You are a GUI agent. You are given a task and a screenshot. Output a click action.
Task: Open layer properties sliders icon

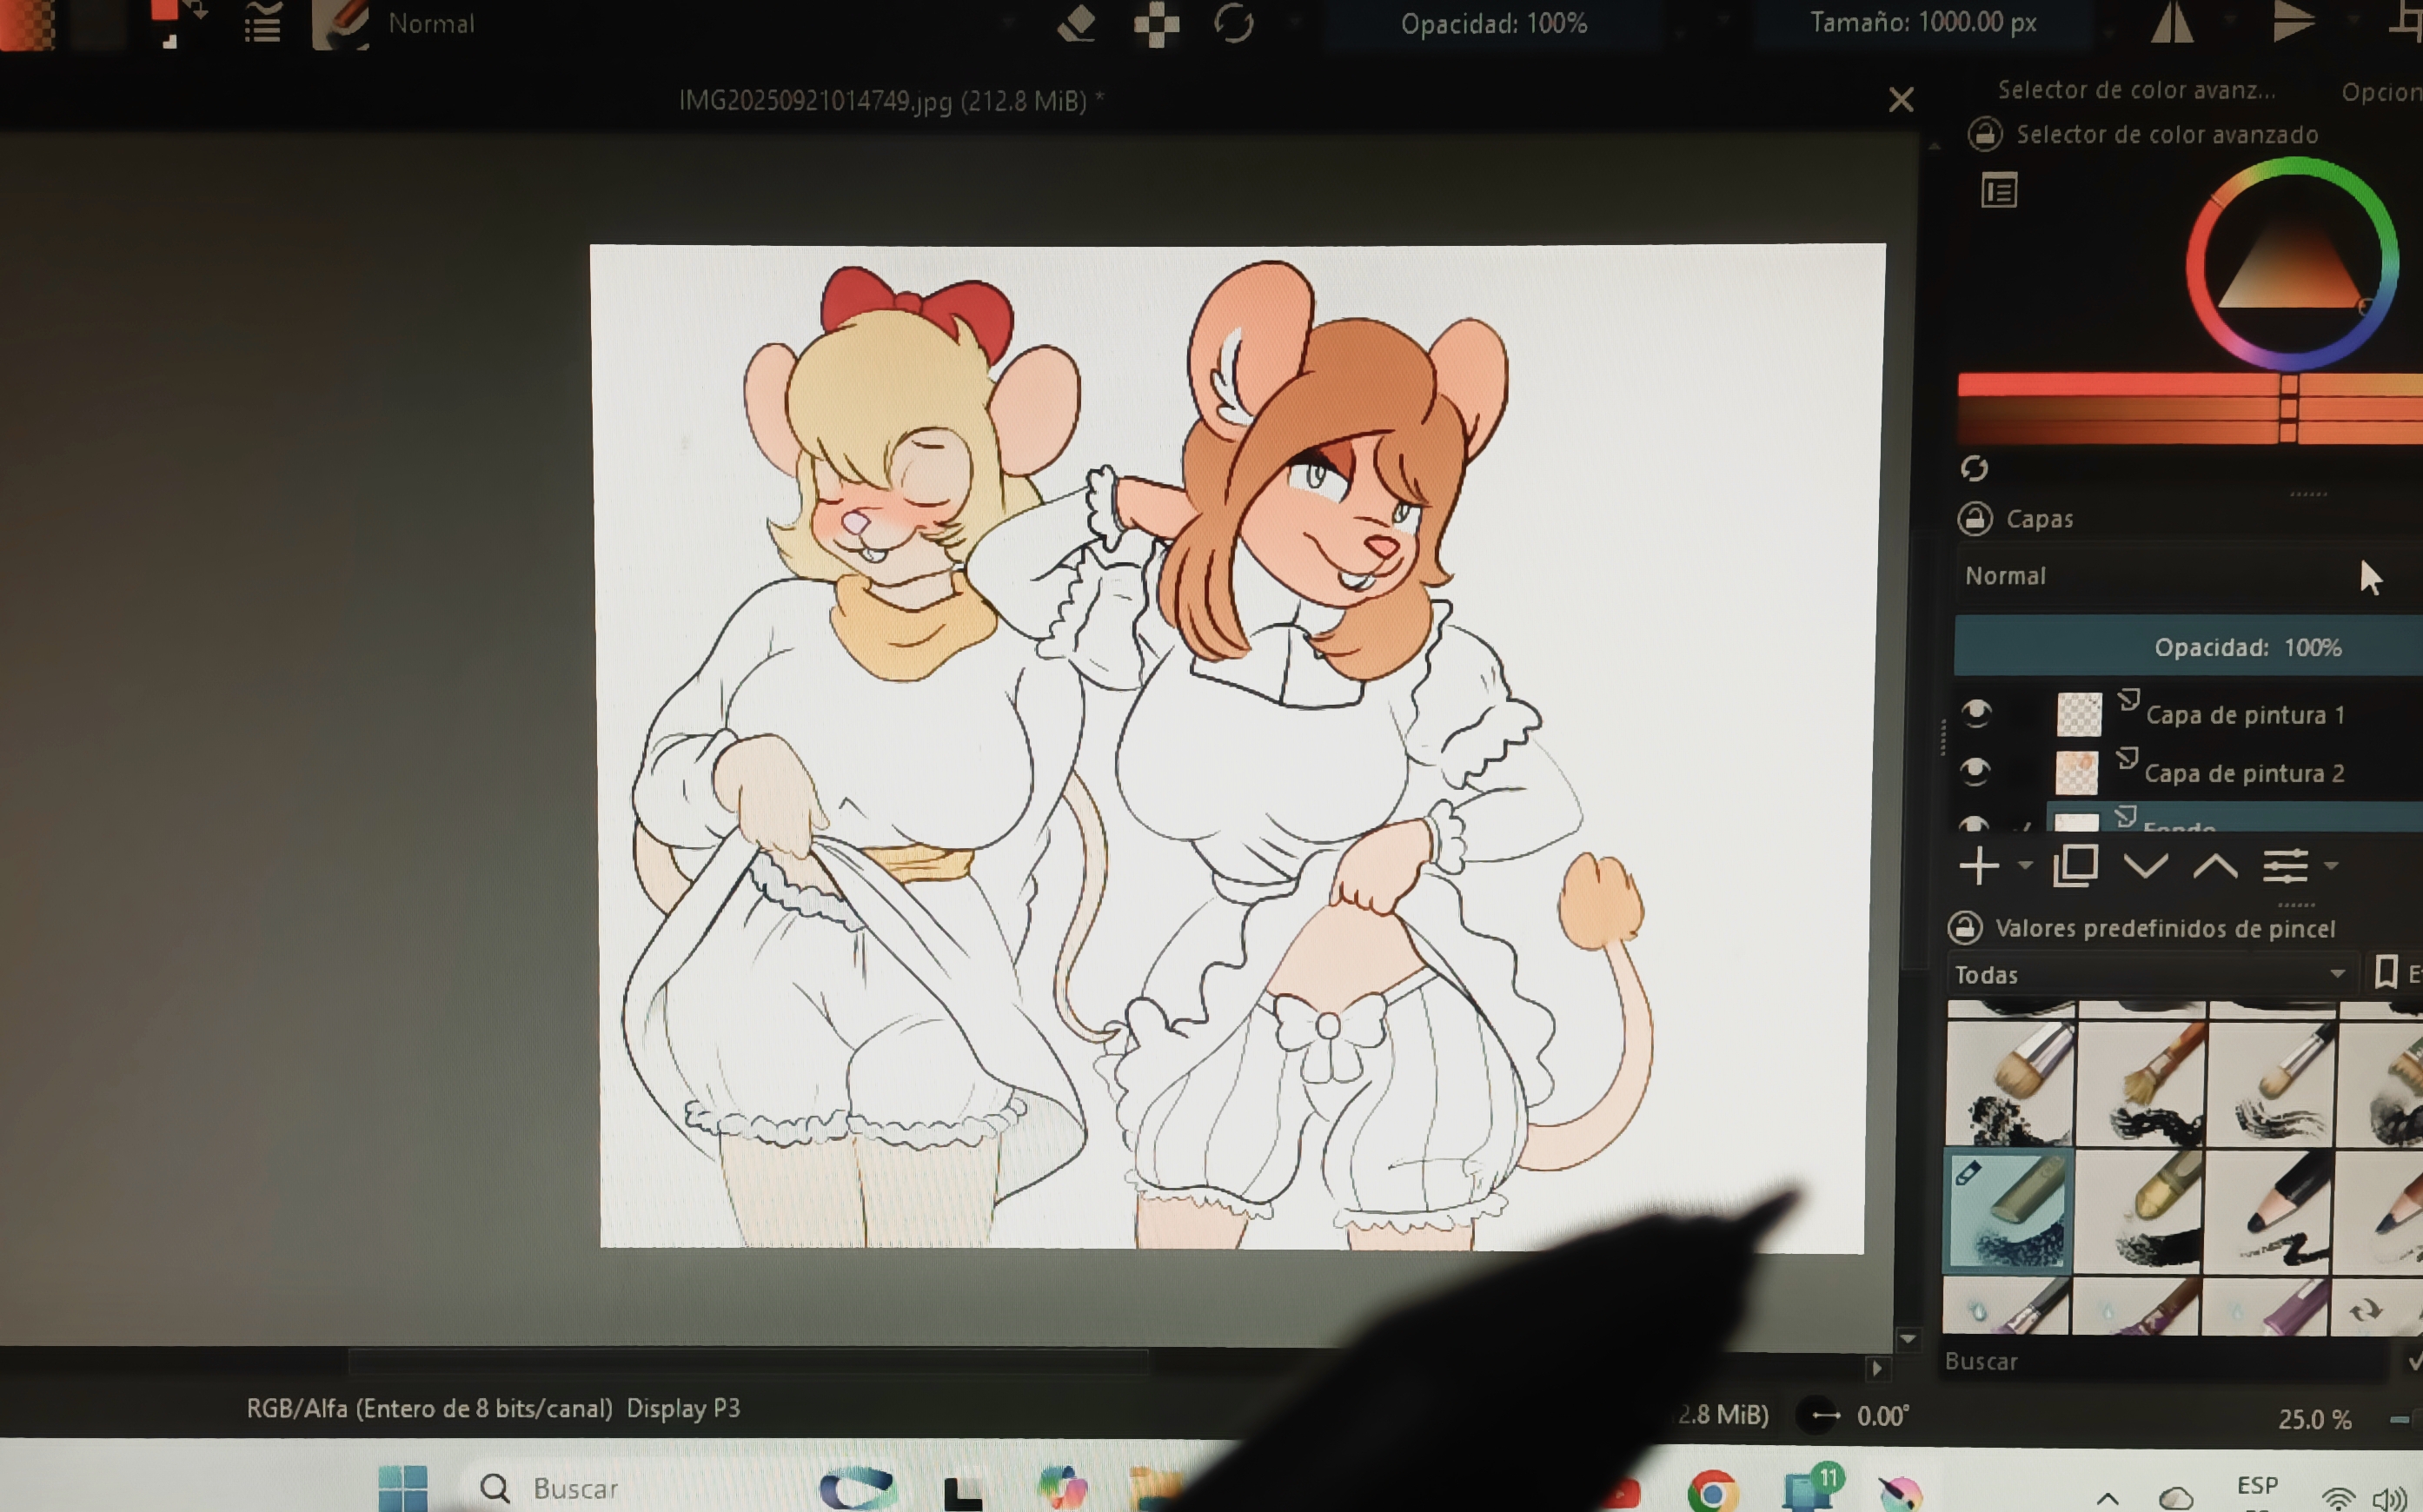tap(2285, 865)
